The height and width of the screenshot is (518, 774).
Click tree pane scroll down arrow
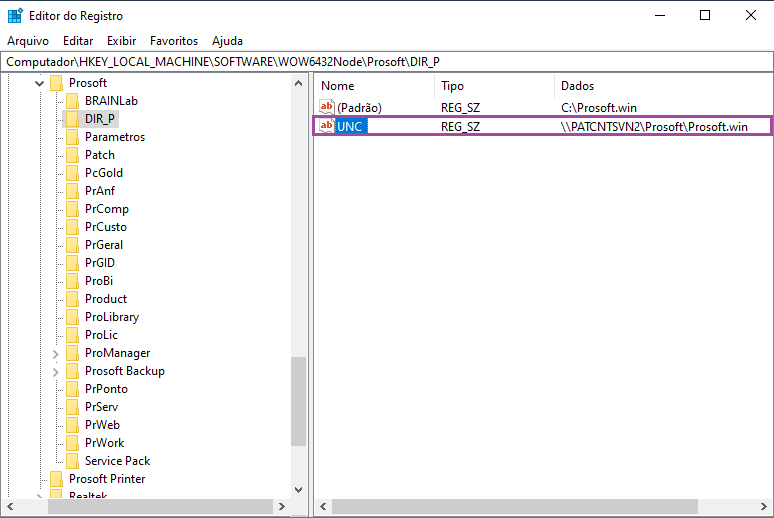[x=298, y=490]
